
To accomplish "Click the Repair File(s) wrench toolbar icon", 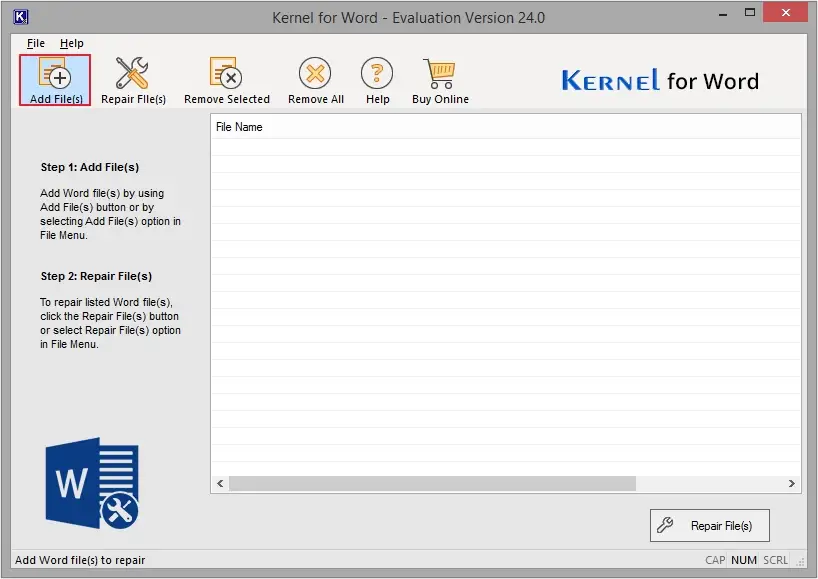I will click(133, 80).
